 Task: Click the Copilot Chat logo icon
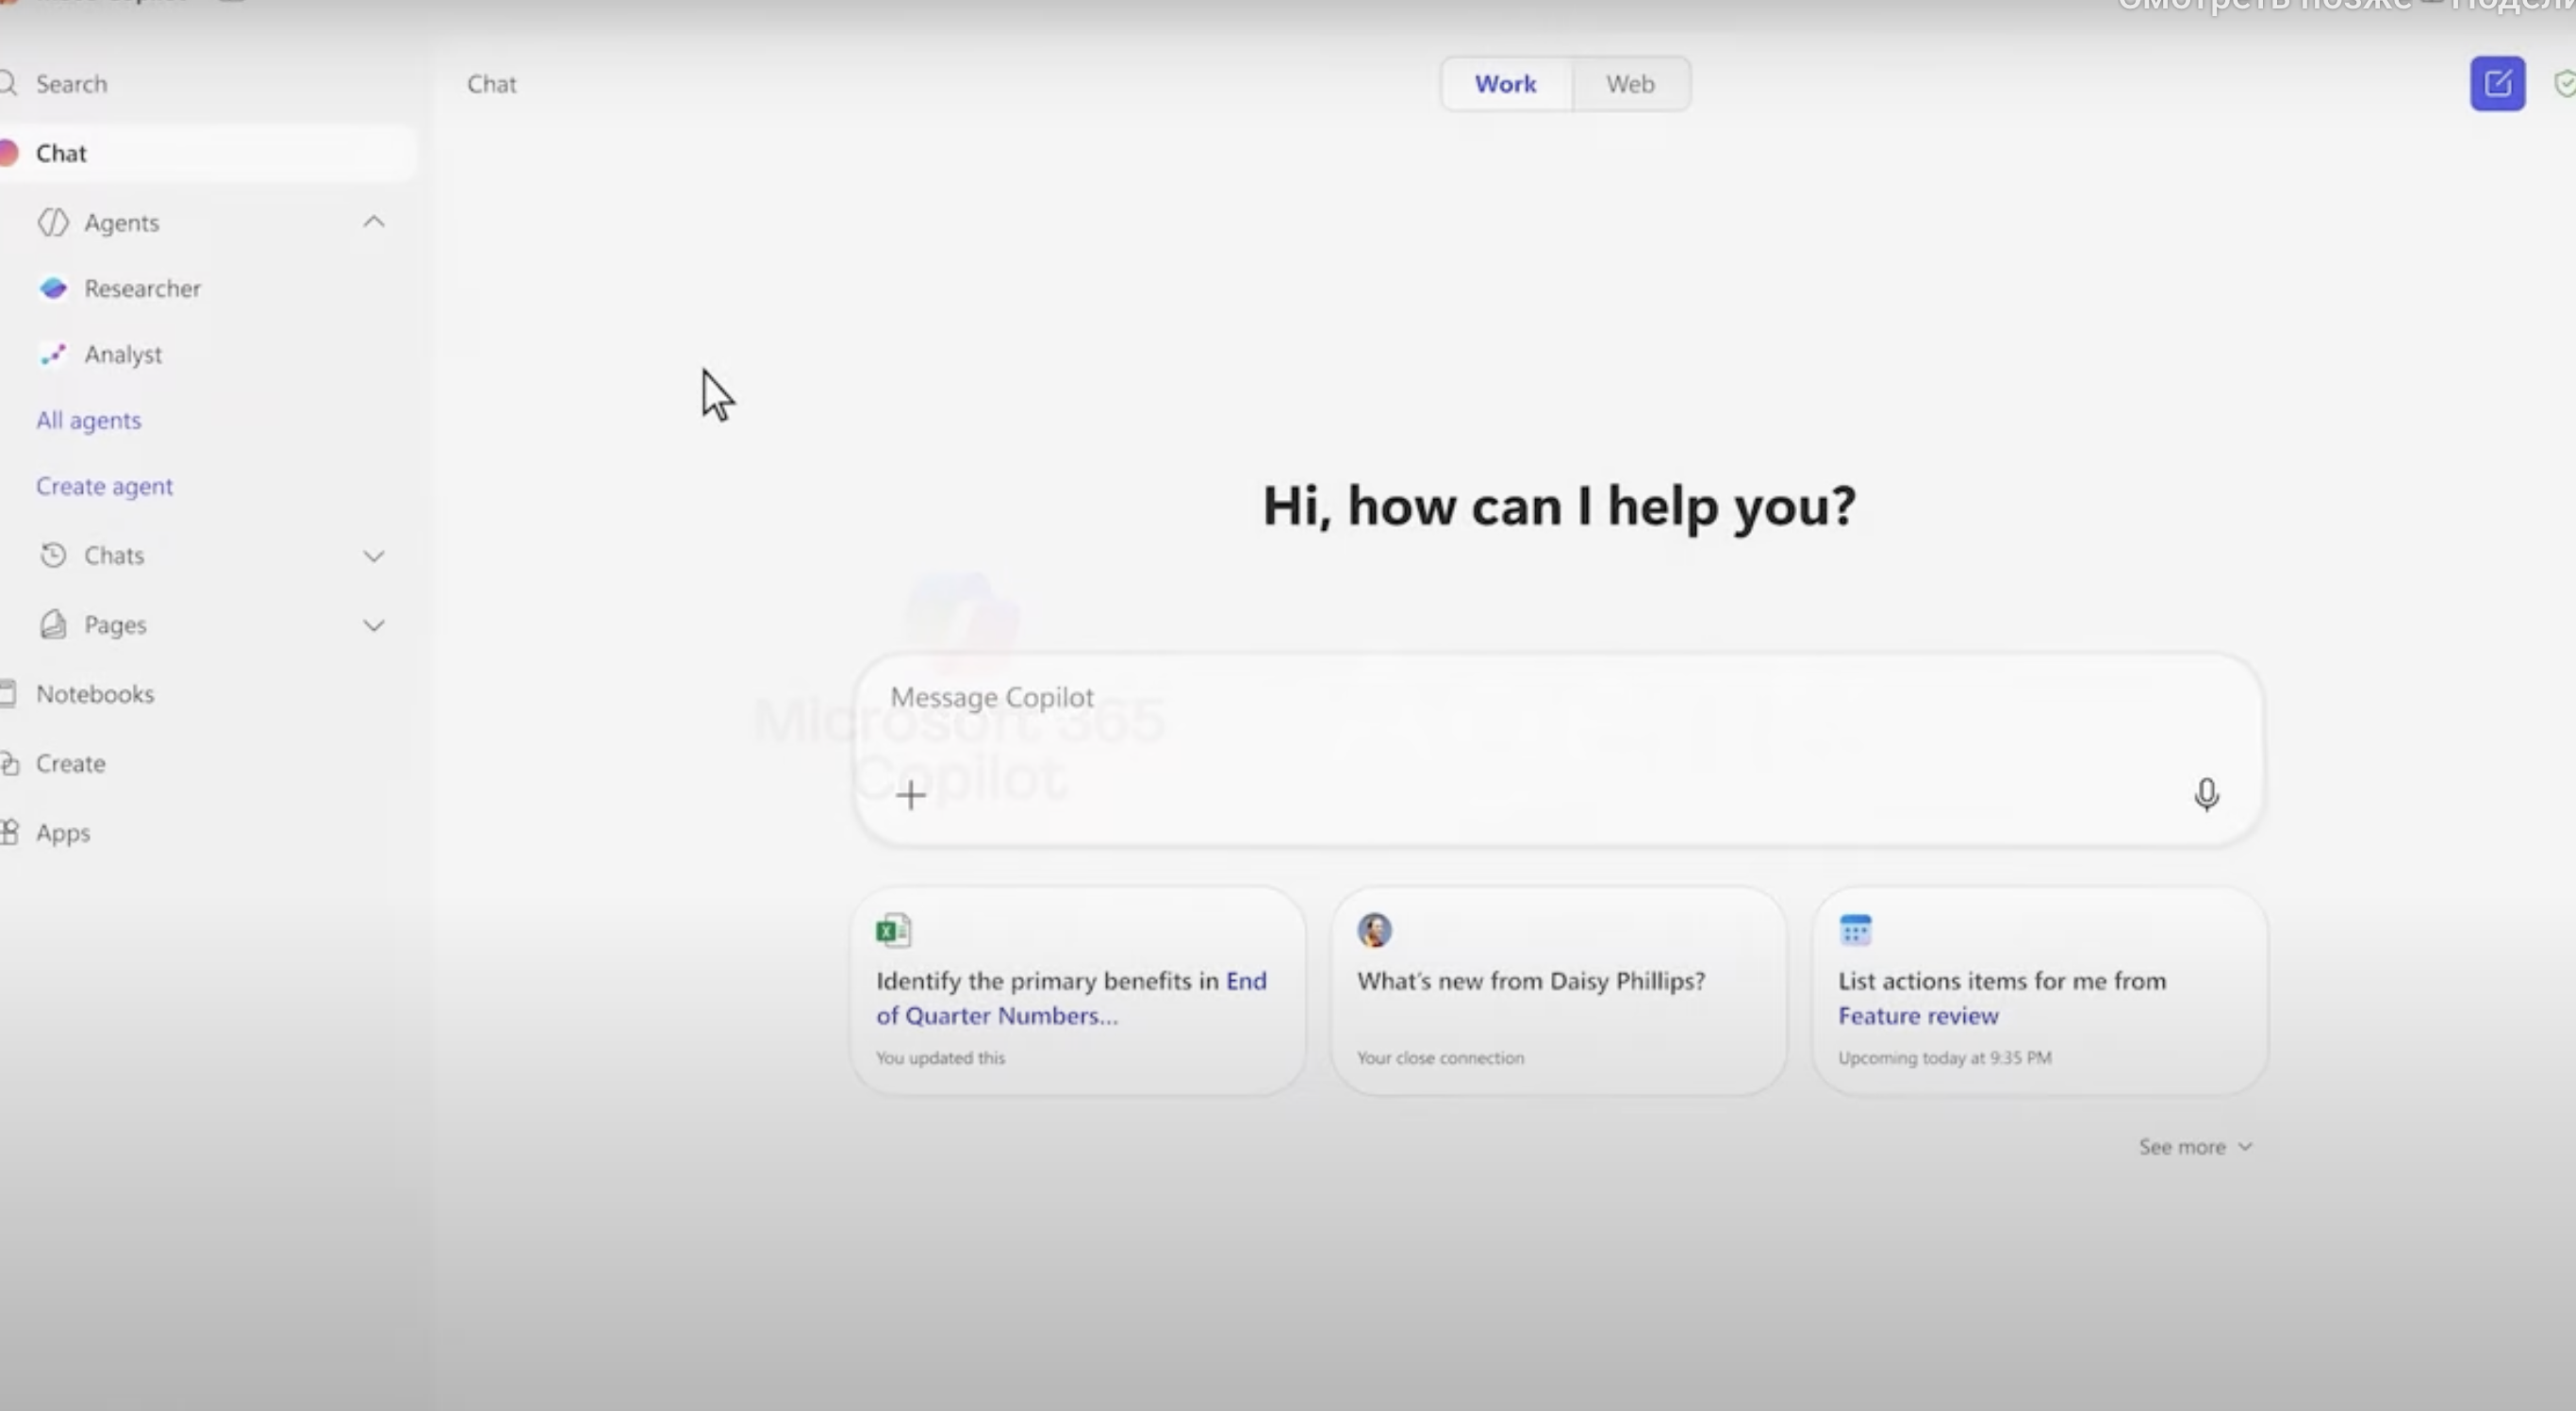[8, 153]
